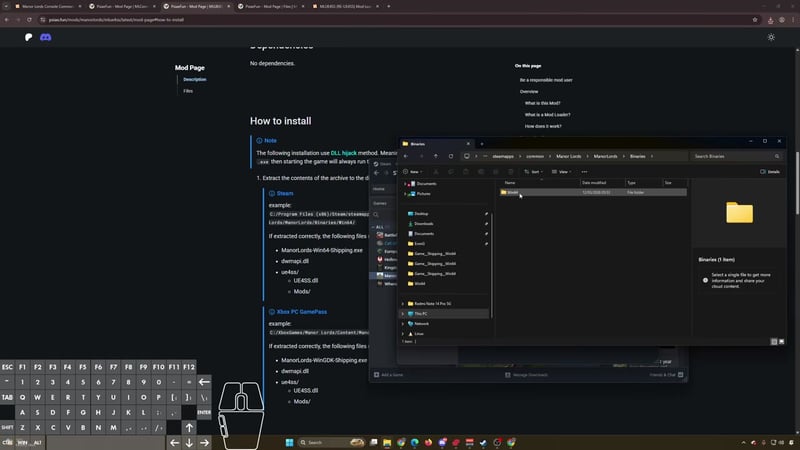This screenshot has width=800, height=450.
Task: Open the Discord icon on the website header
Action: point(45,37)
